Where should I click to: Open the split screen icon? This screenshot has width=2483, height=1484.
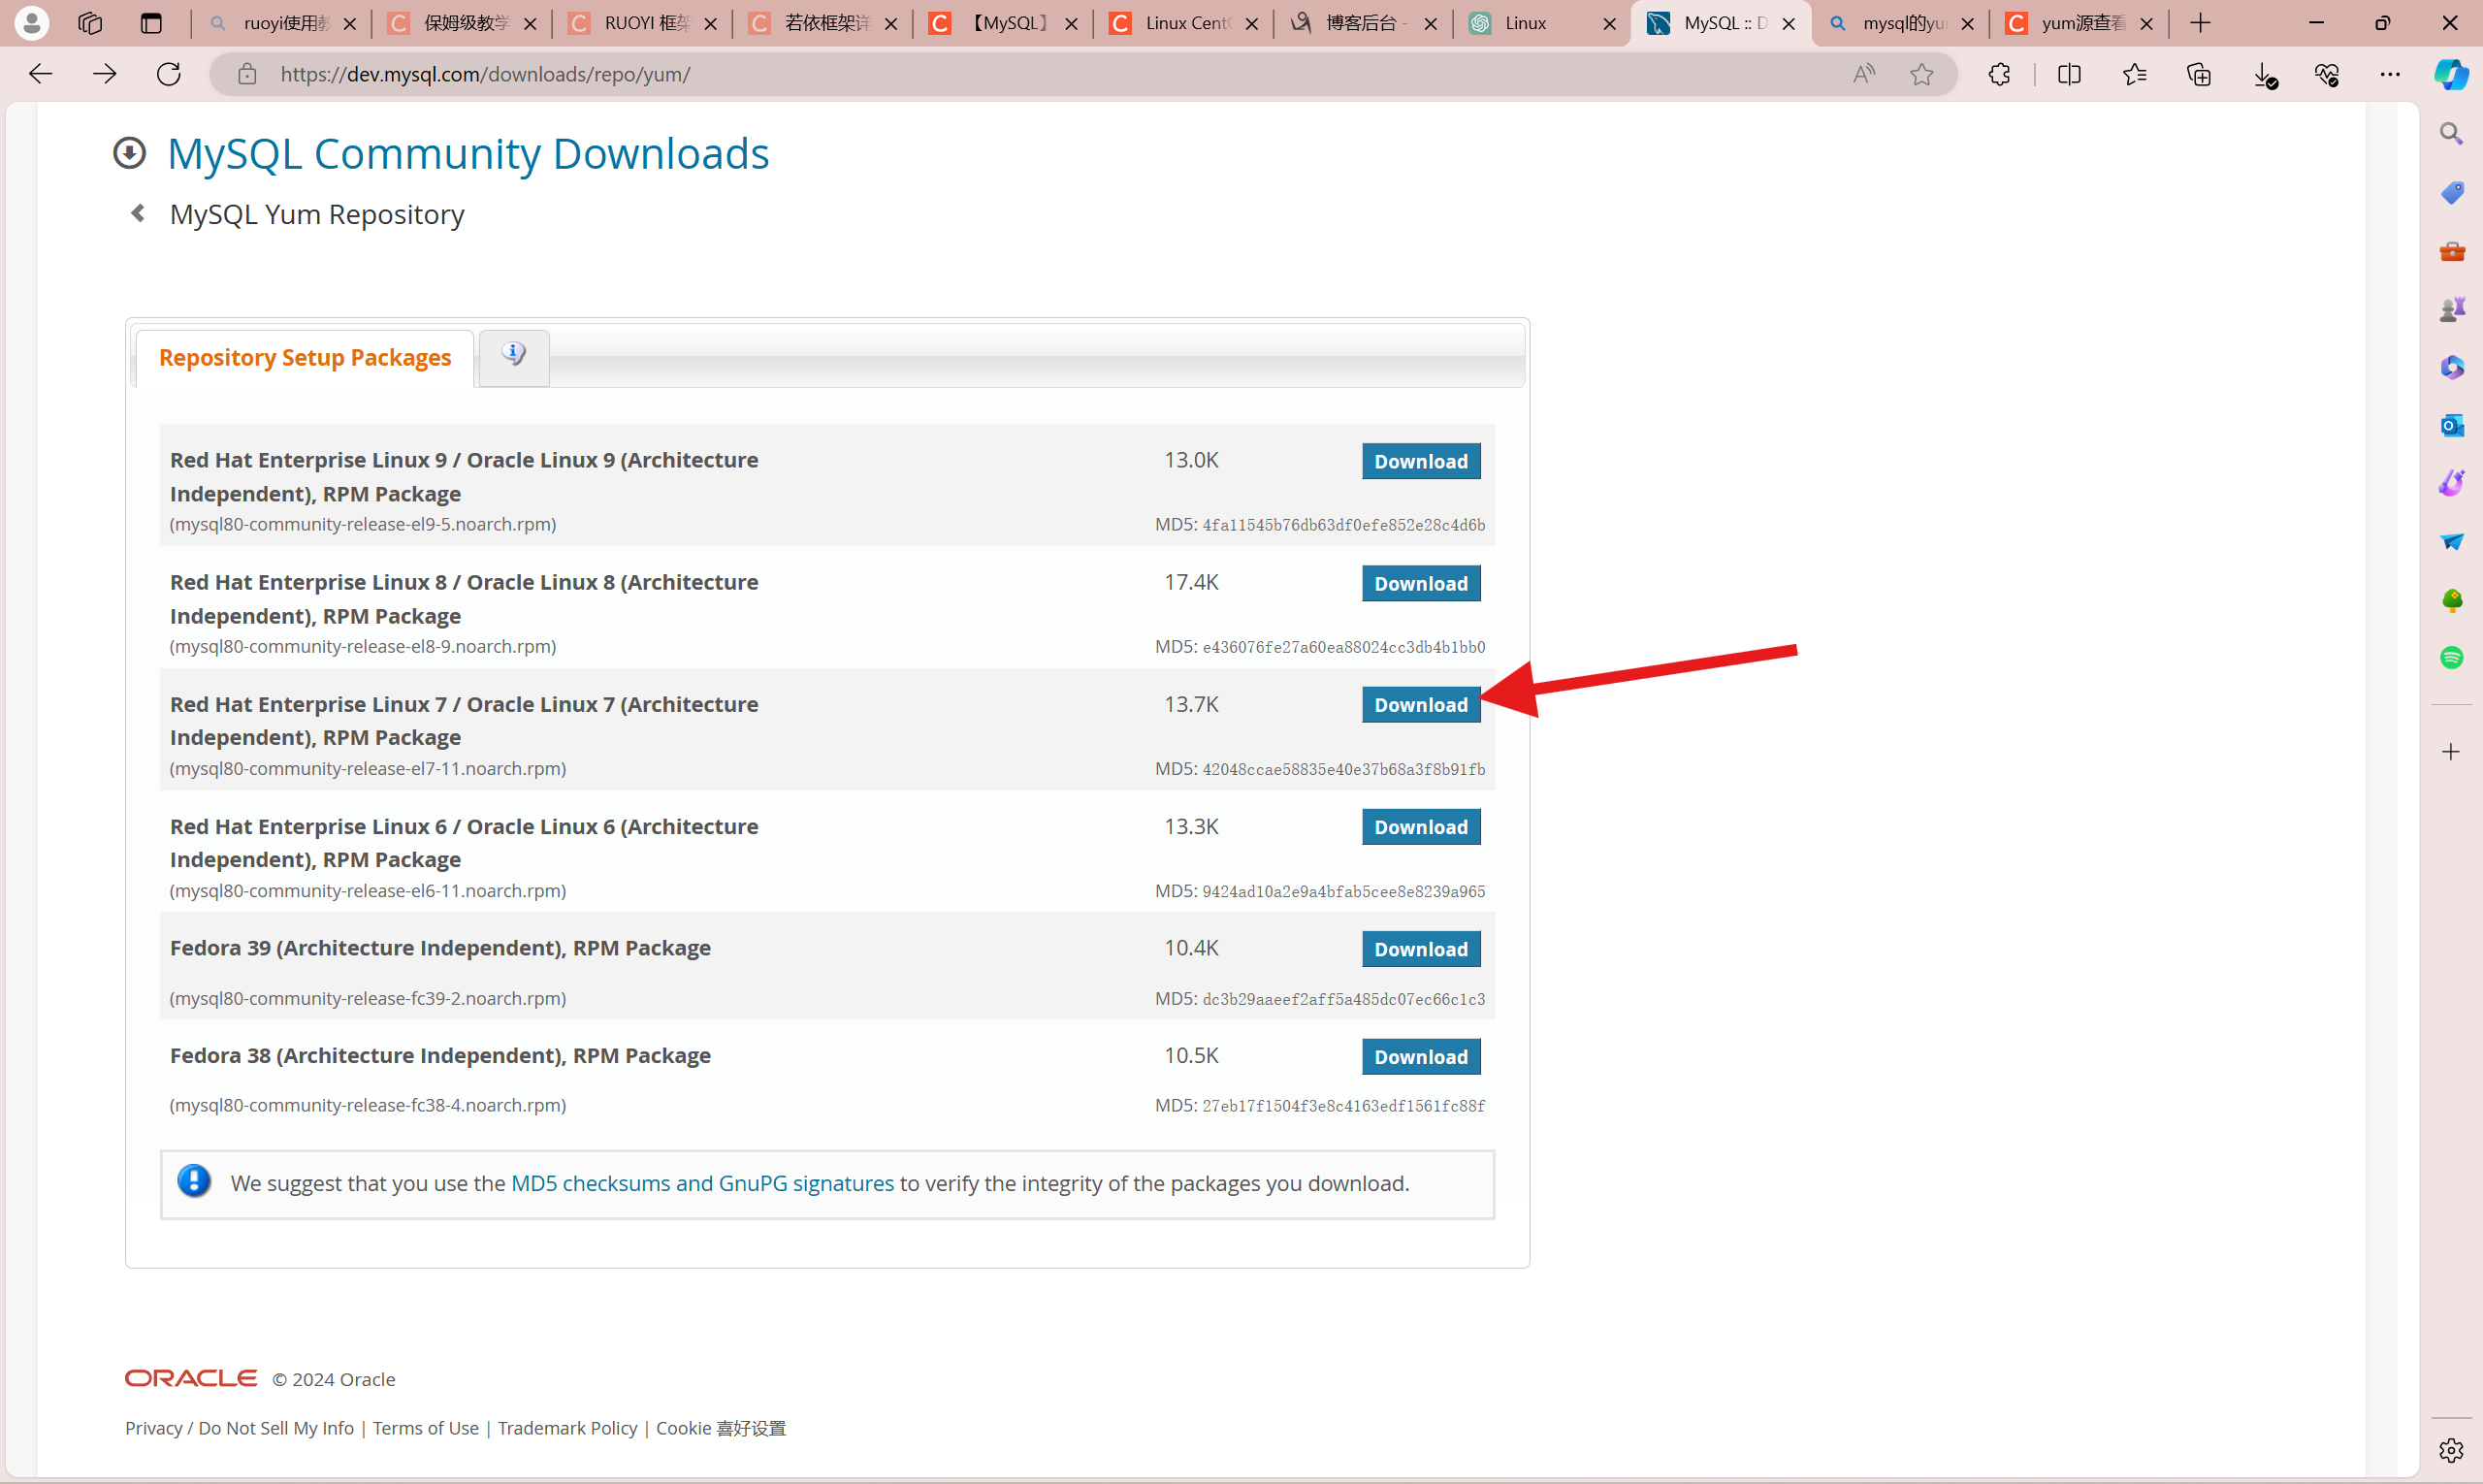click(2069, 74)
